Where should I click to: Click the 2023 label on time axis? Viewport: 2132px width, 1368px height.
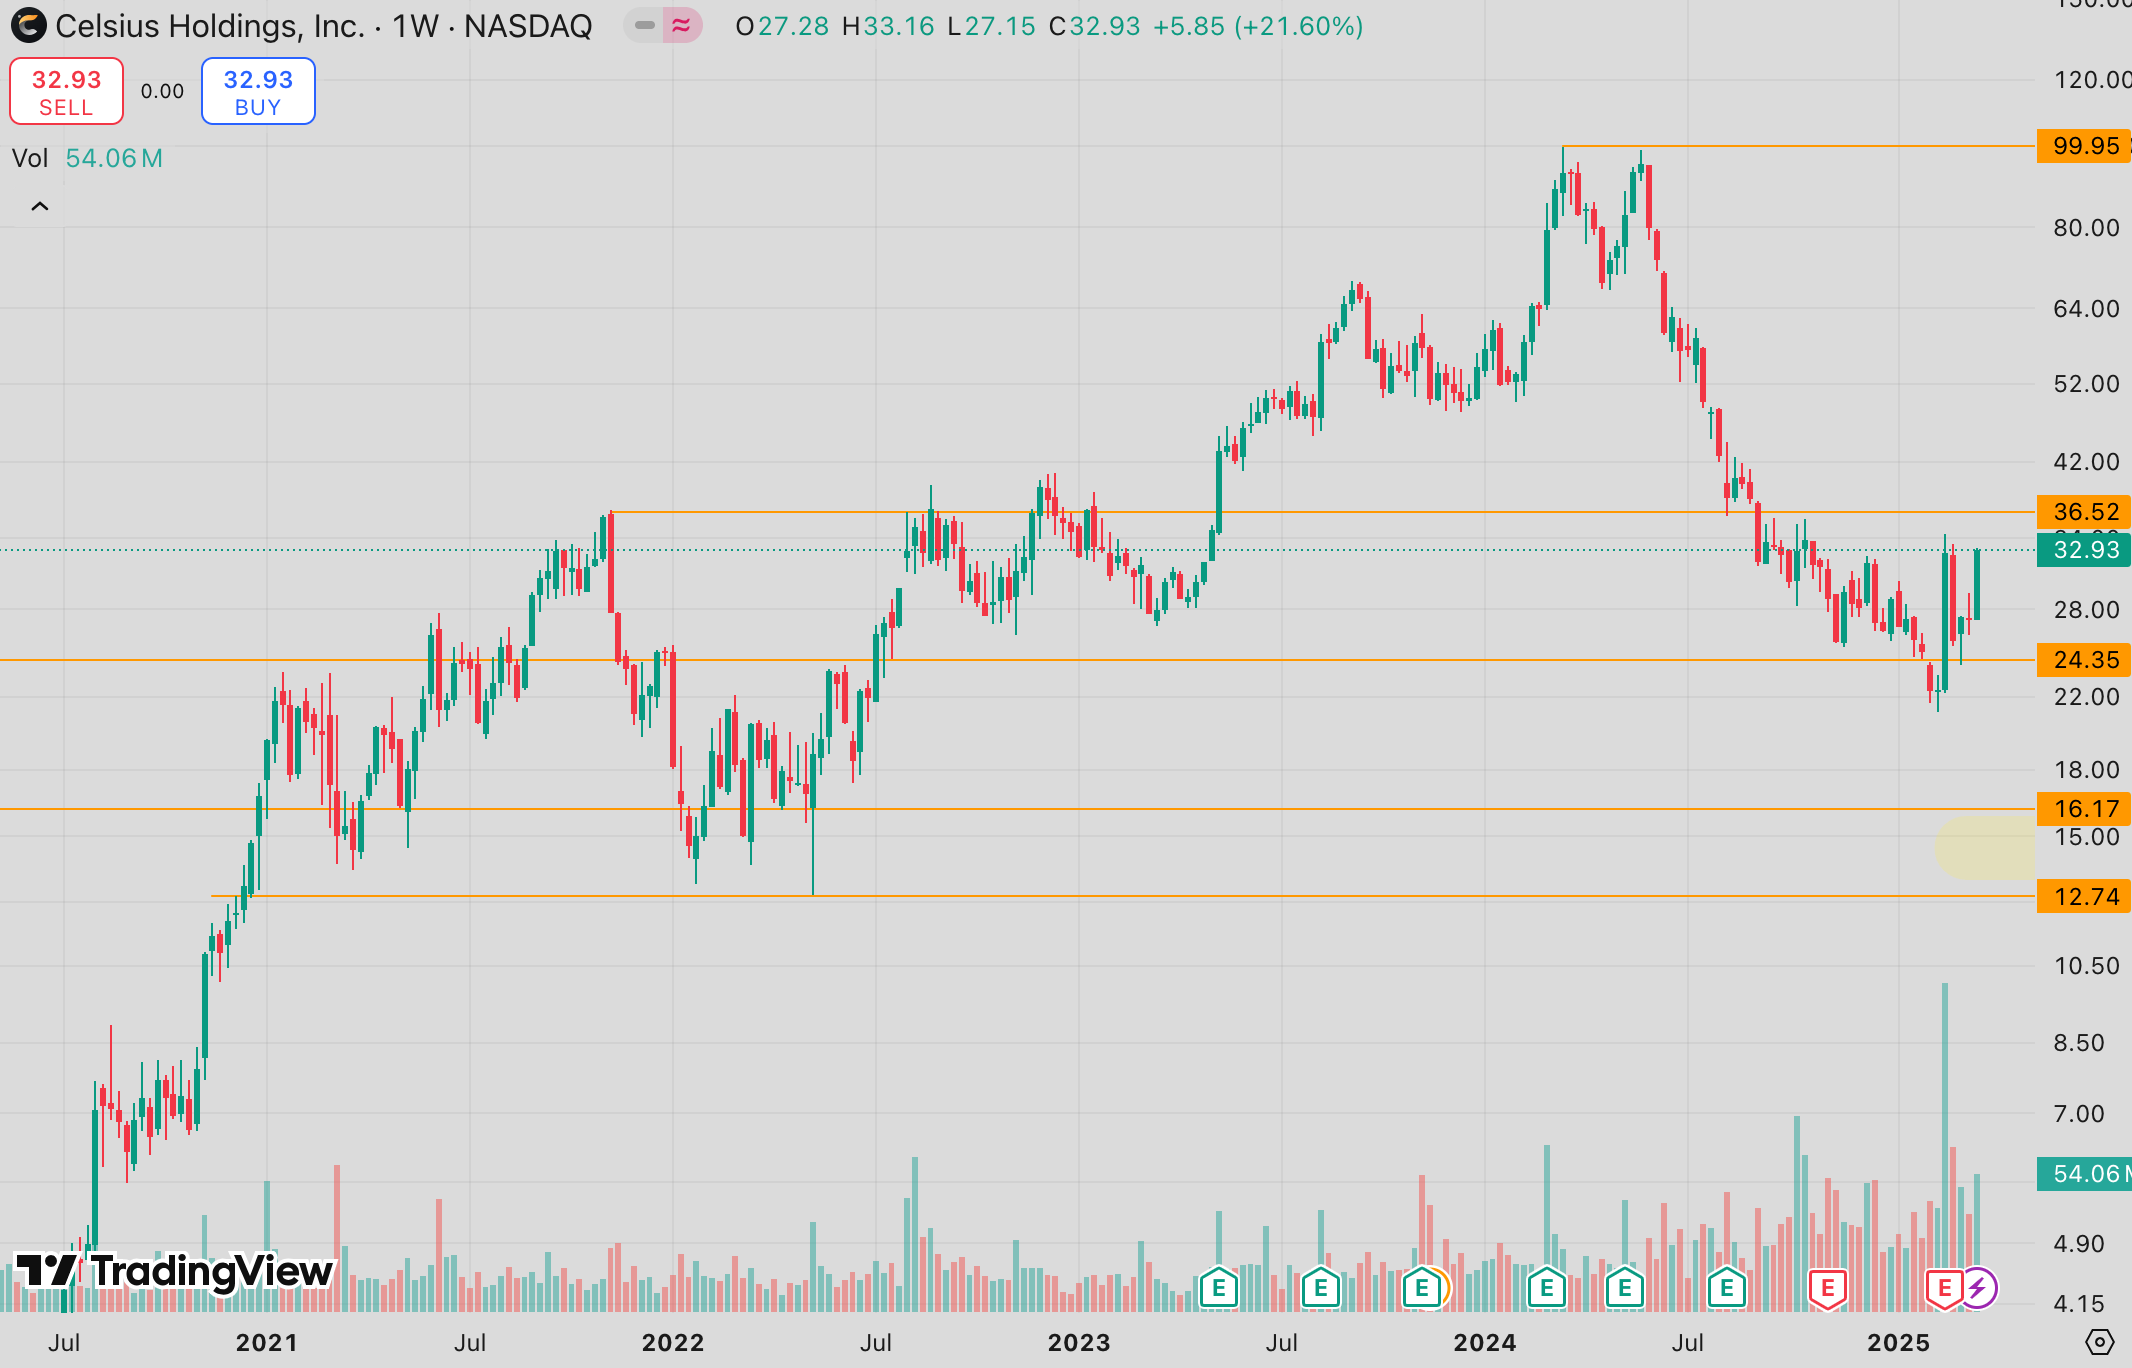pyautogui.click(x=1079, y=1343)
